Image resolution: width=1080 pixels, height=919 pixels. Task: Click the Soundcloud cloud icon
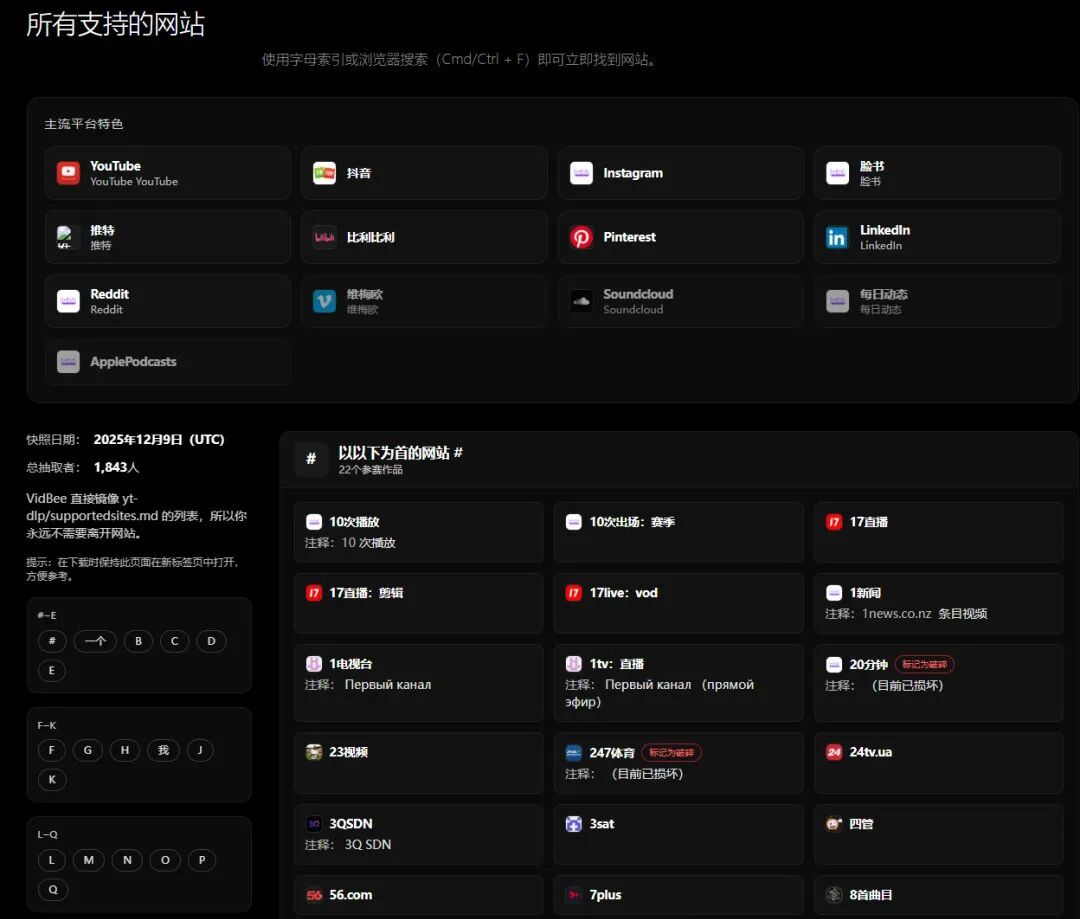[581, 301]
